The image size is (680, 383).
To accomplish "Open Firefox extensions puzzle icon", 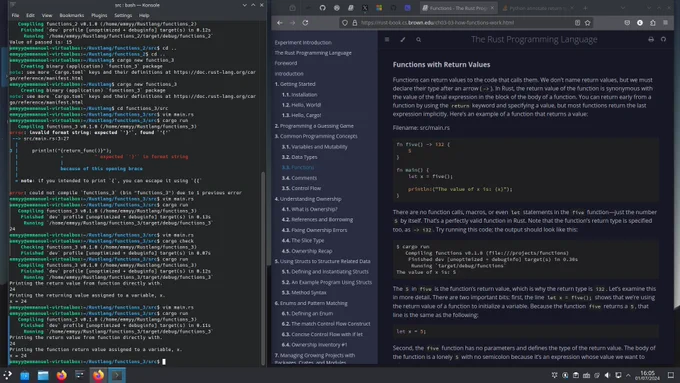I will coord(653,23).
